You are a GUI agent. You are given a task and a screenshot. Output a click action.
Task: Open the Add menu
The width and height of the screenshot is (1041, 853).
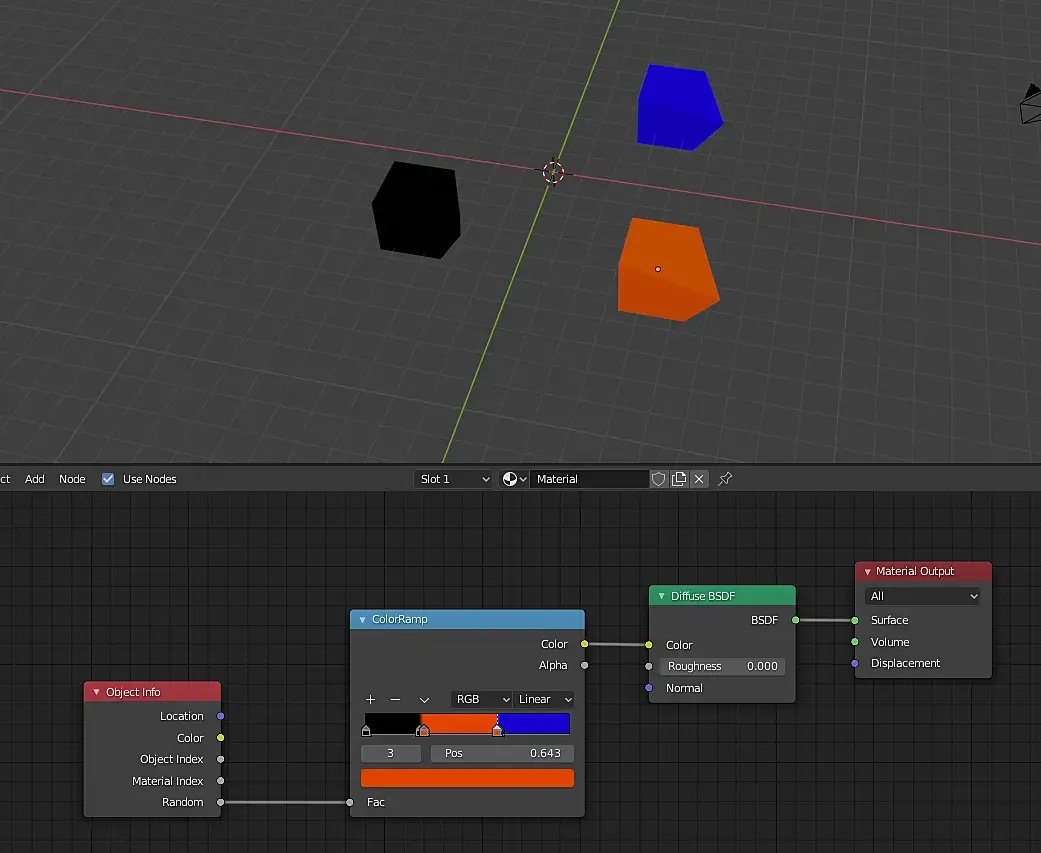pos(34,479)
